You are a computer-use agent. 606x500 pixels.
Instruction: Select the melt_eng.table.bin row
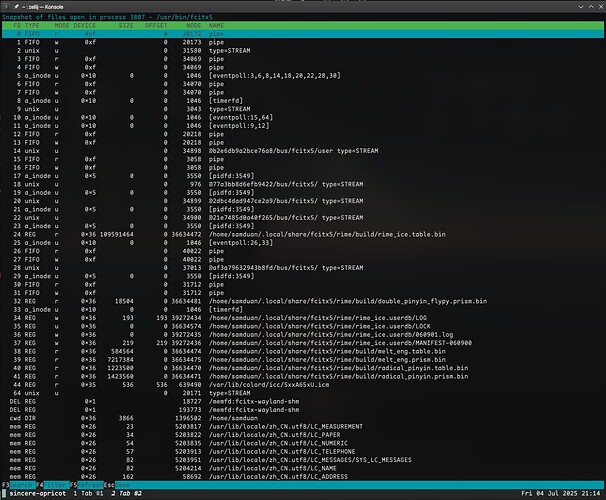(x=303, y=352)
